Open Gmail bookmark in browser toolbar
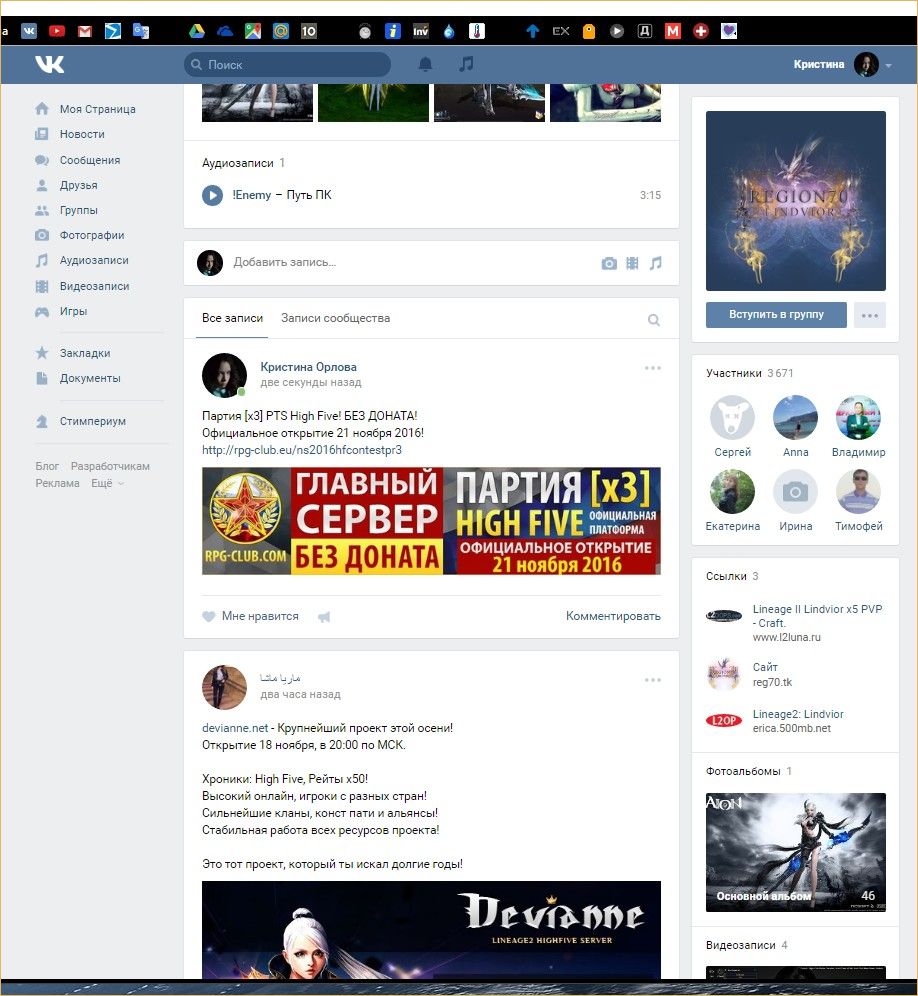918x996 pixels. pos(84,30)
